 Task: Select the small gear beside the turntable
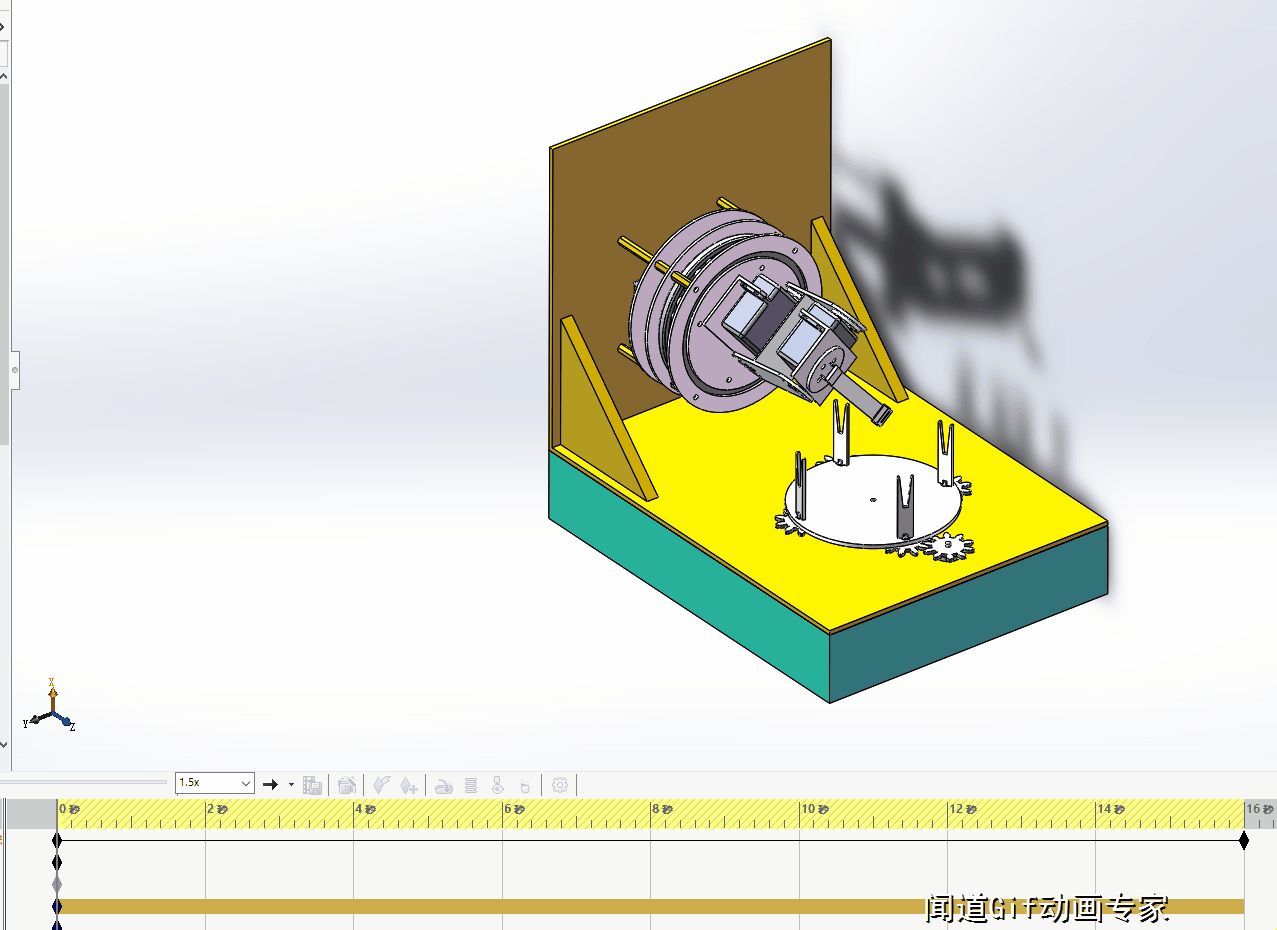coord(949,545)
